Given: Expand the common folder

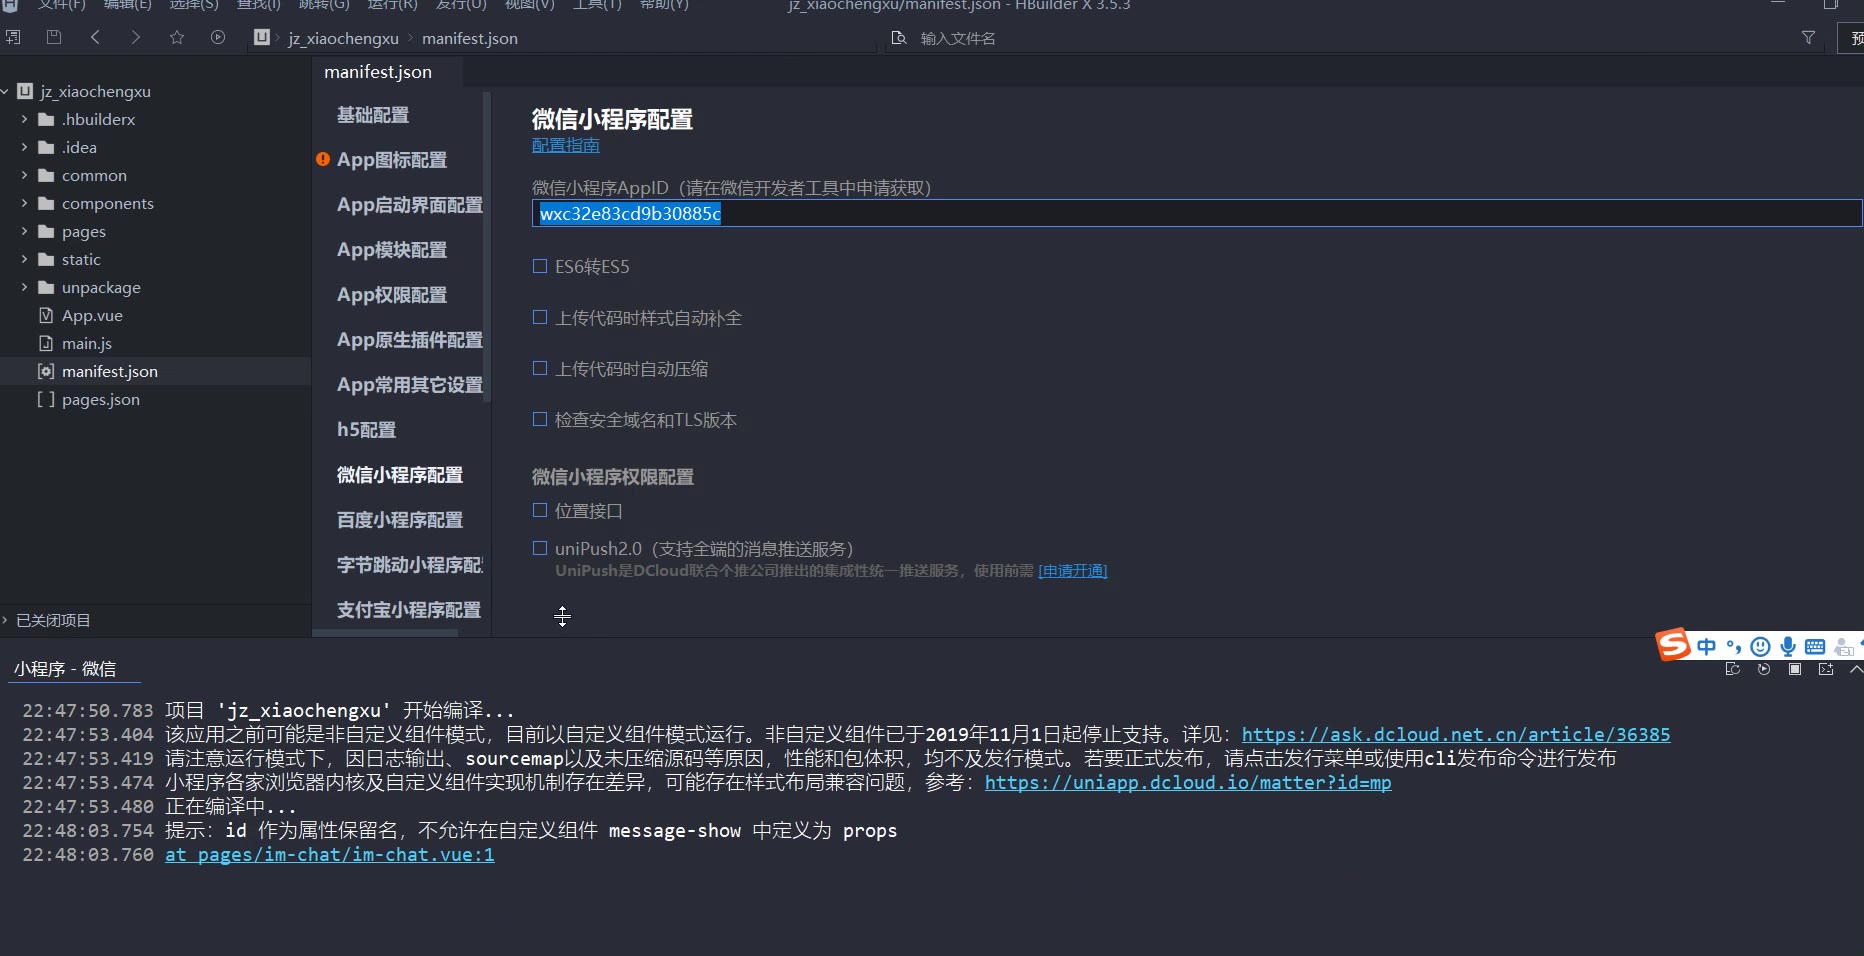Looking at the screenshot, I should point(24,175).
